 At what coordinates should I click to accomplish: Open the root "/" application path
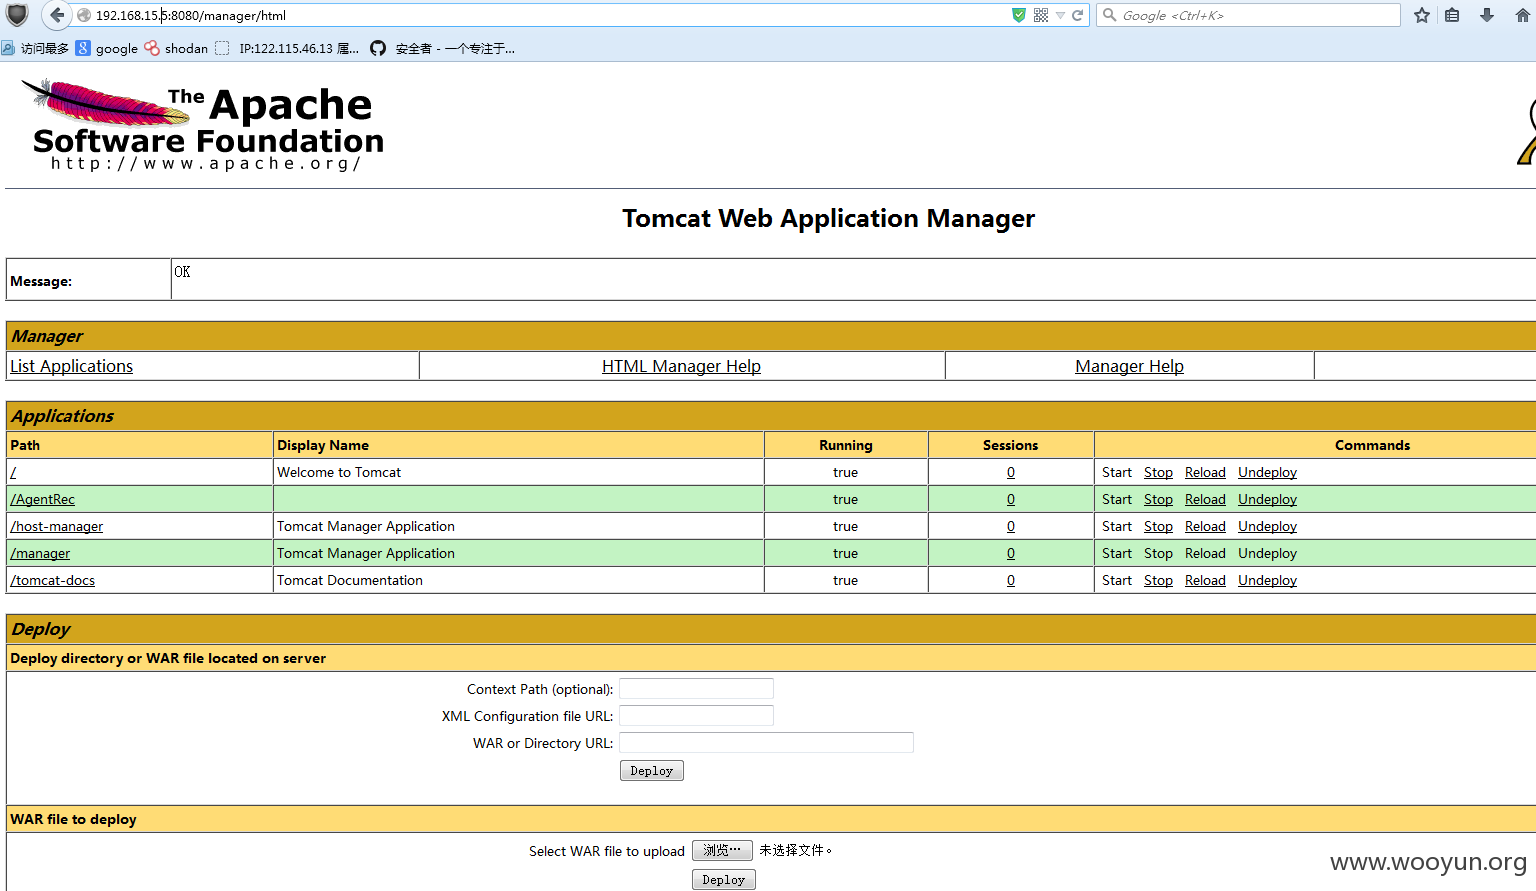coord(13,472)
